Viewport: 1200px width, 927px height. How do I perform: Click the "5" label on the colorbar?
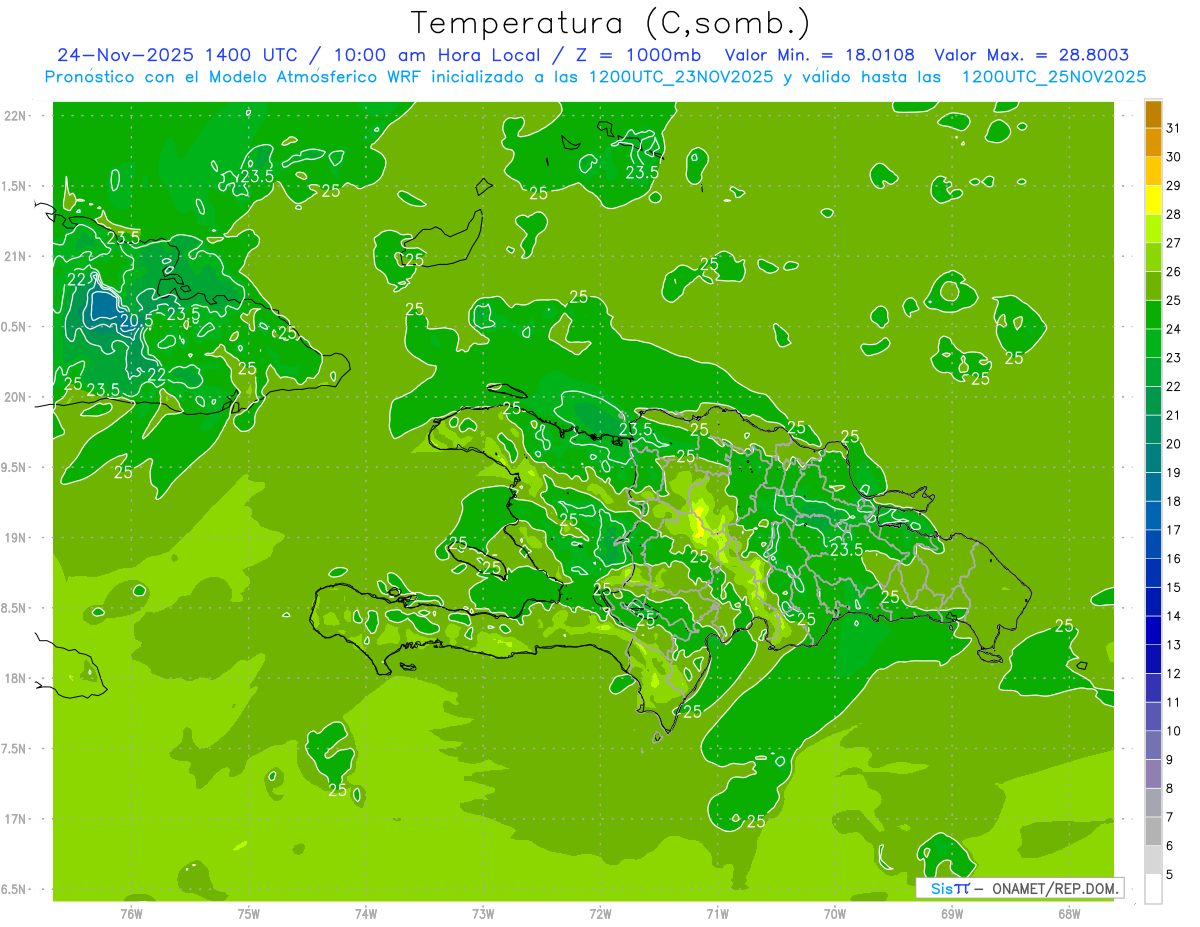(x=1170, y=874)
